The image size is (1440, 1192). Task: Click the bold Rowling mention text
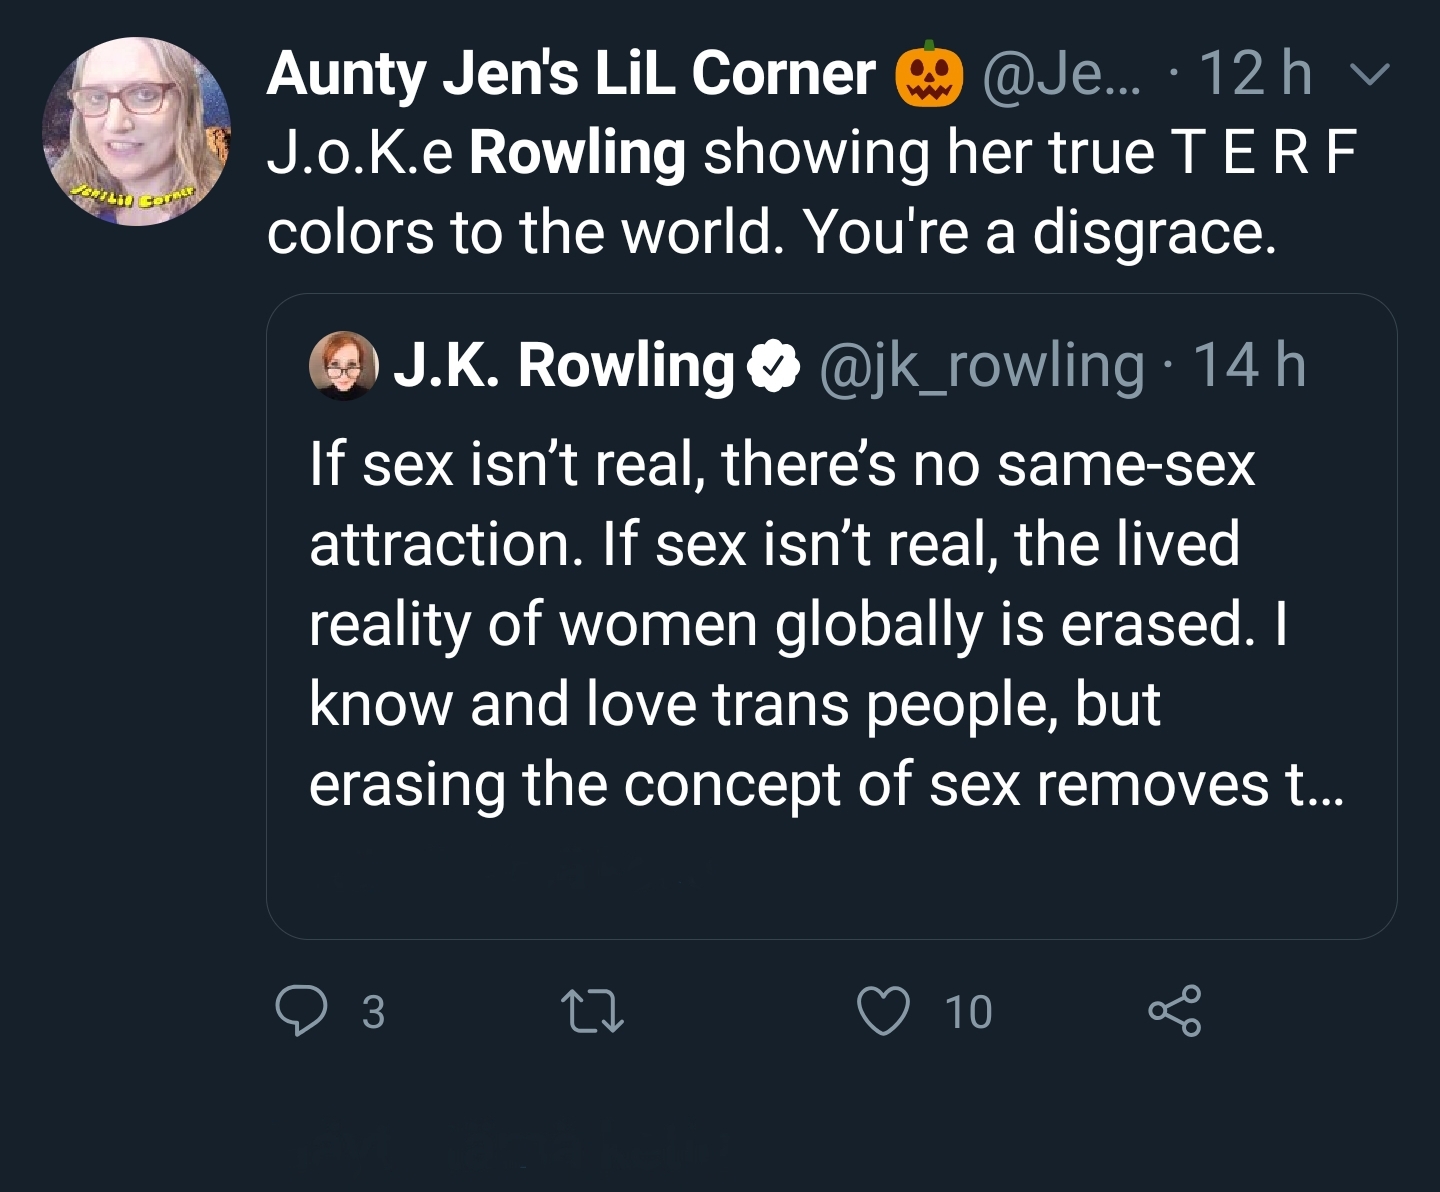click(577, 153)
